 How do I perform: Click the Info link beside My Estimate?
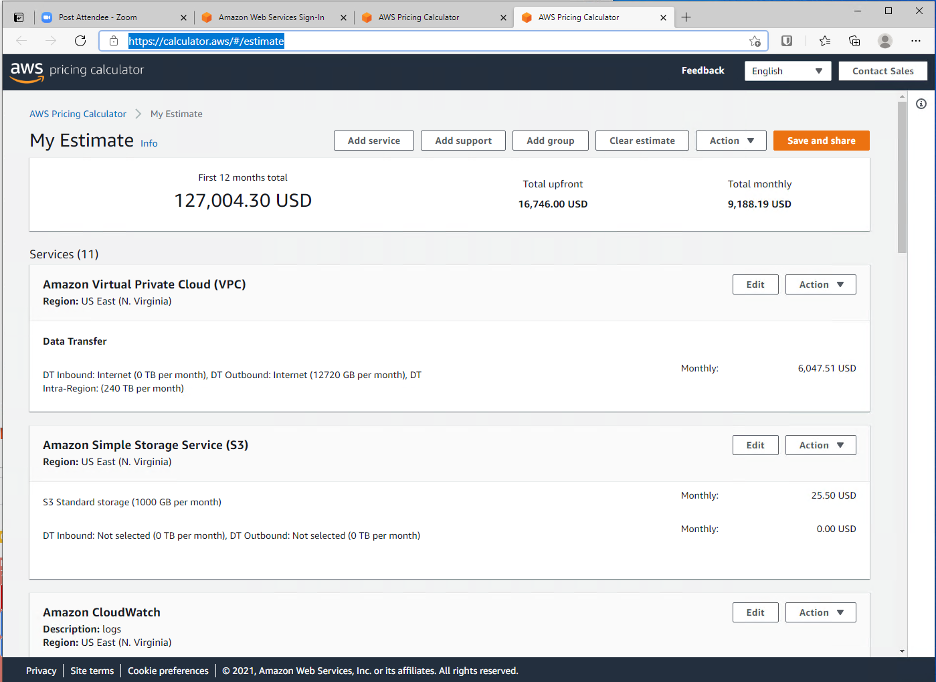click(x=149, y=144)
